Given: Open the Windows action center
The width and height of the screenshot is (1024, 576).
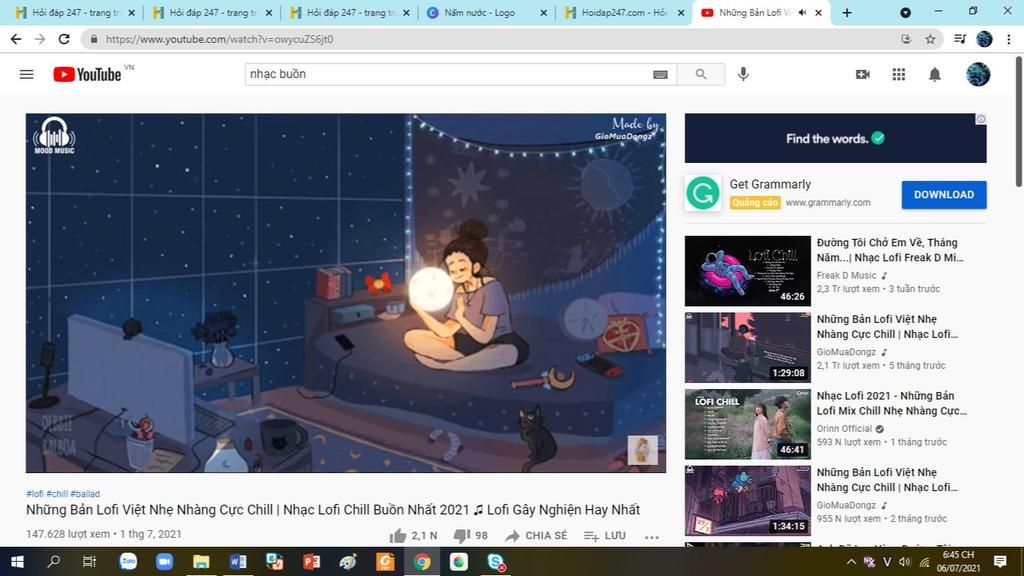Looking at the screenshot, I should point(1000,562).
